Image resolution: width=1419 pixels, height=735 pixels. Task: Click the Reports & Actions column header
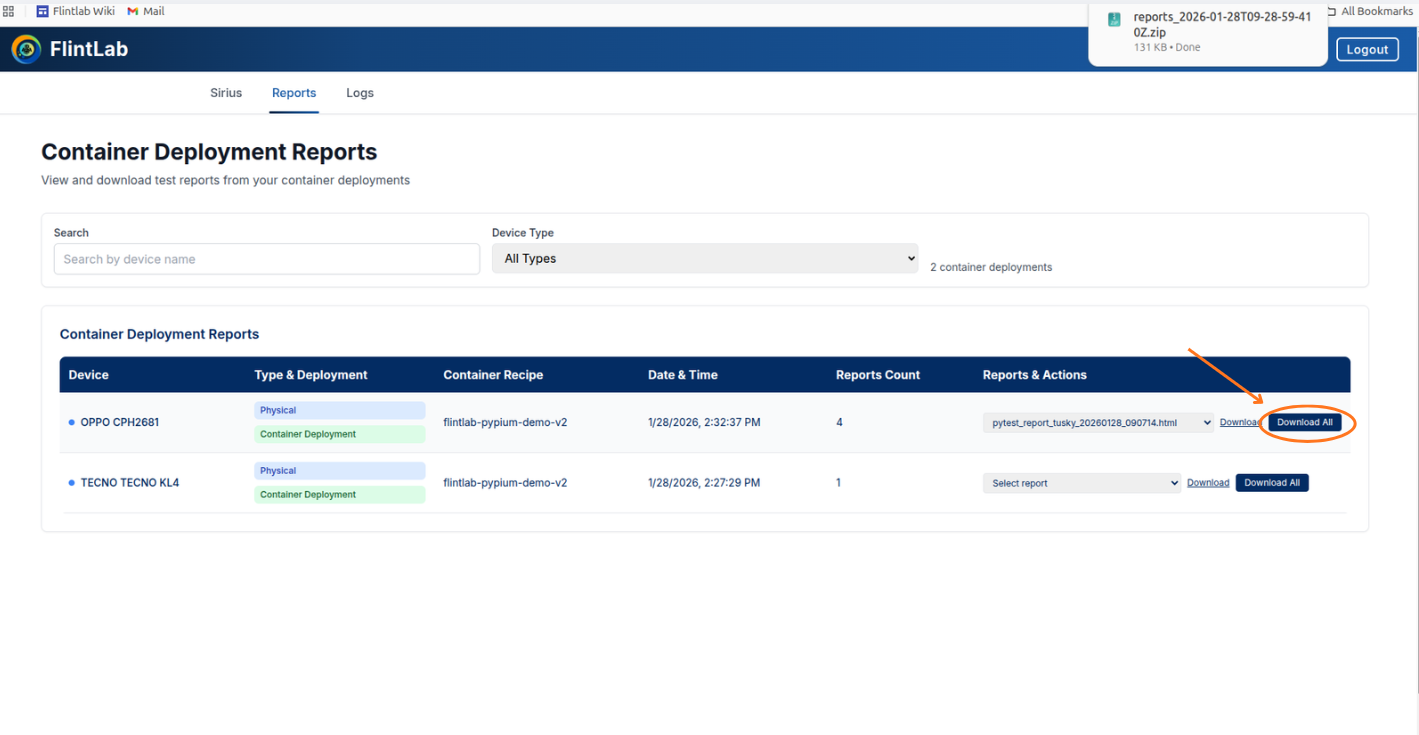click(x=1035, y=375)
